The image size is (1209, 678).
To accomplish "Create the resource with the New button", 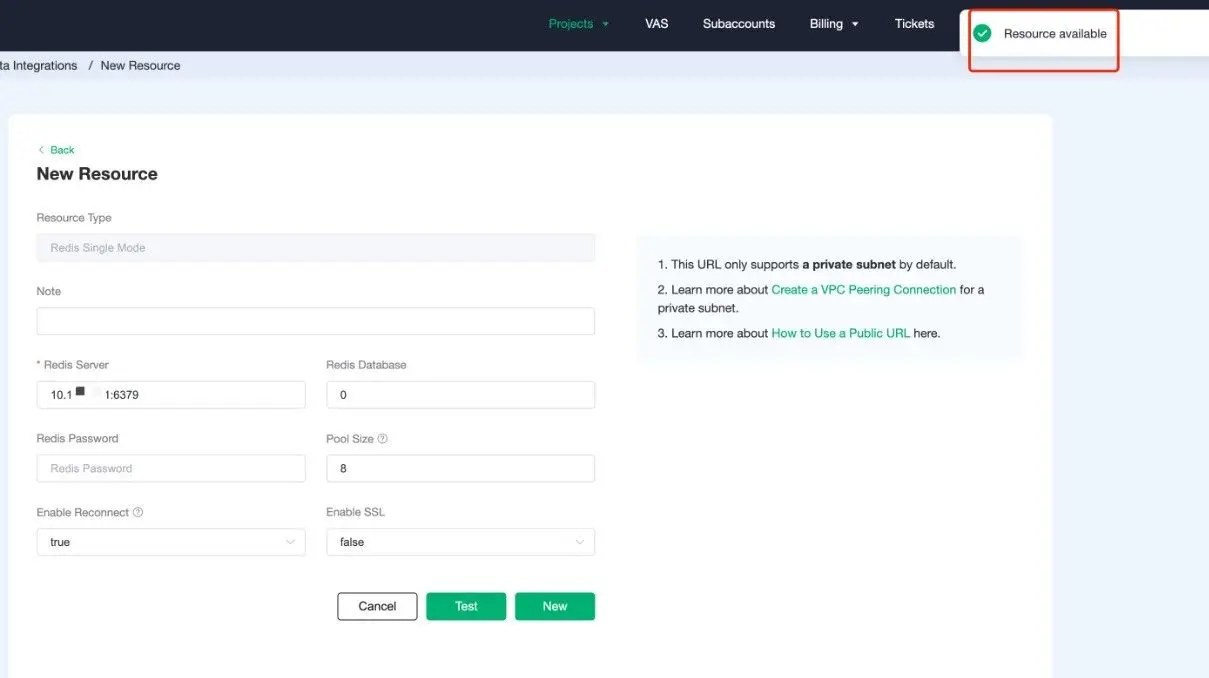I will point(554,605).
